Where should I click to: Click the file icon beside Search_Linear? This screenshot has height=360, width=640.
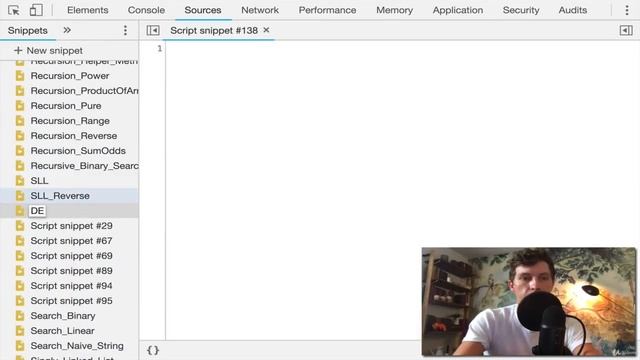pyautogui.click(x=20, y=331)
